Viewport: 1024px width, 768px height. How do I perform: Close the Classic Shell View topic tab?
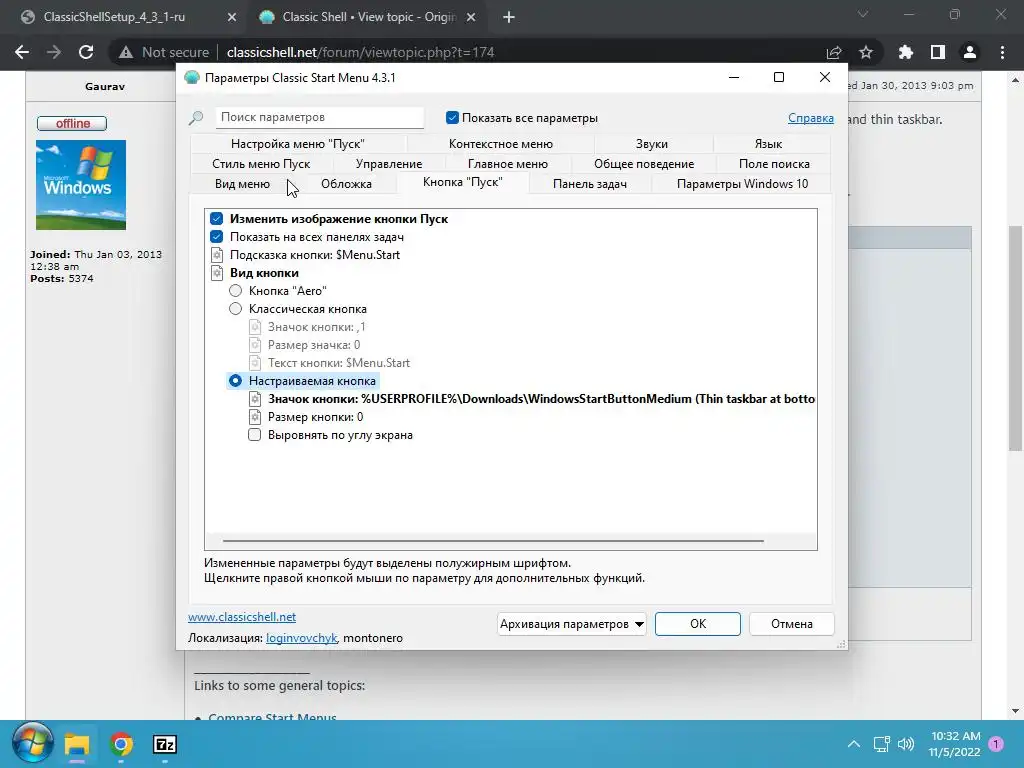[x=471, y=18]
